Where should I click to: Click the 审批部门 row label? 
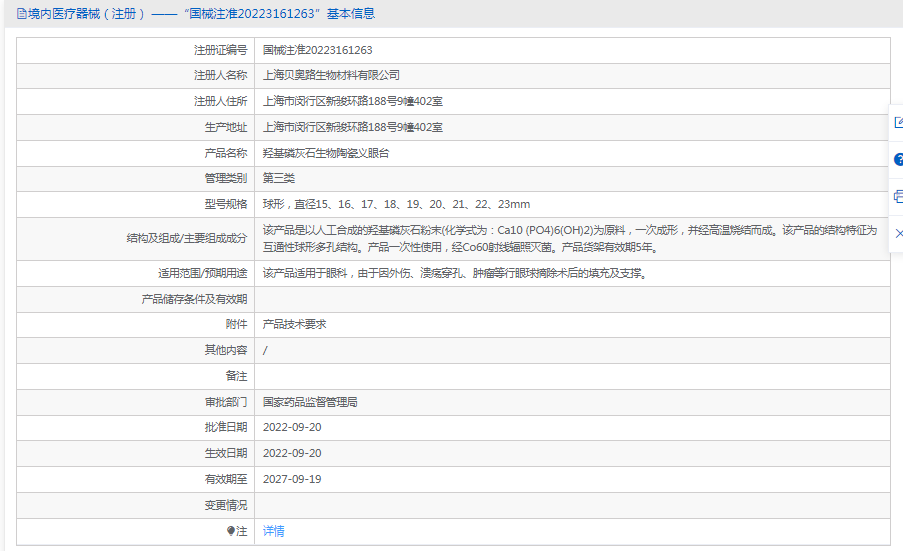[x=226, y=402]
